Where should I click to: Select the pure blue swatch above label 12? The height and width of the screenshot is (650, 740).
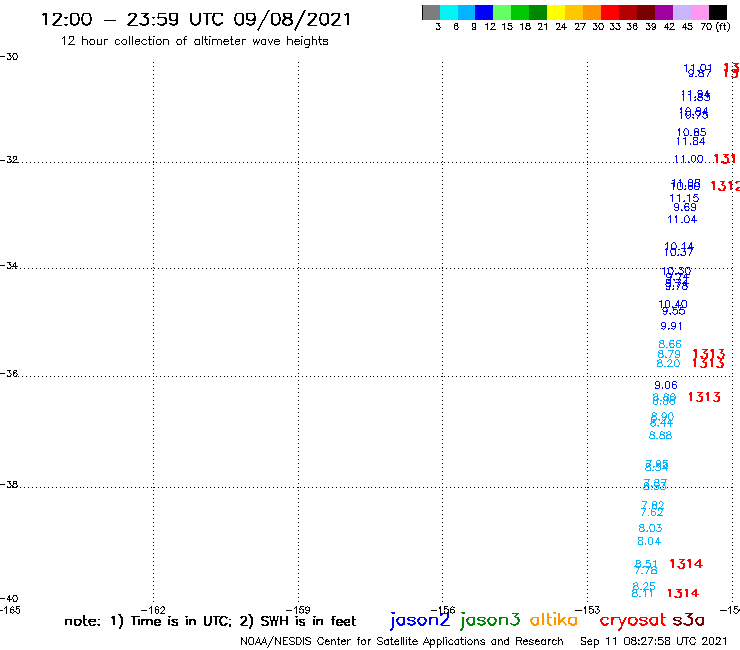(x=484, y=12)
